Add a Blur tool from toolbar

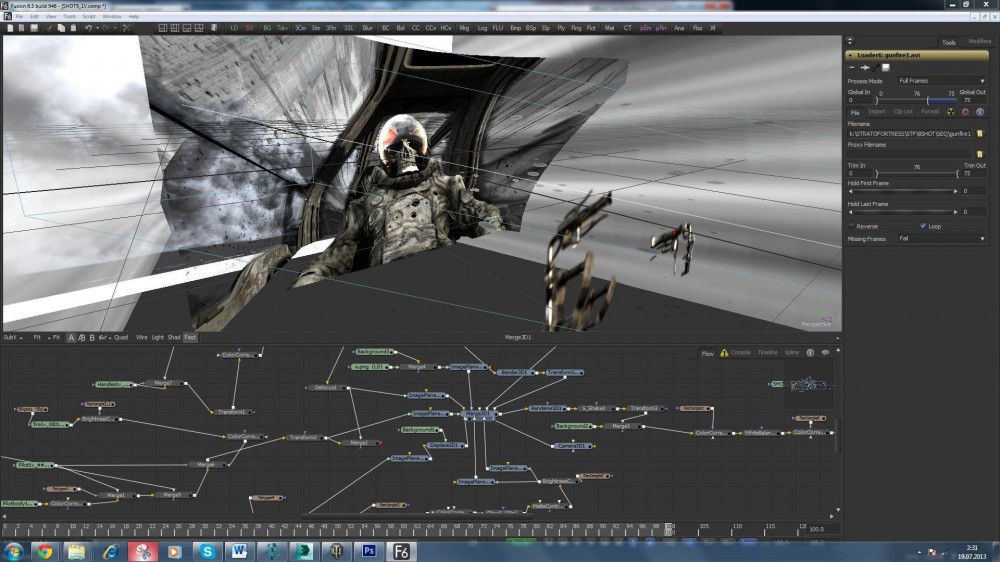[x=367, y=28]
